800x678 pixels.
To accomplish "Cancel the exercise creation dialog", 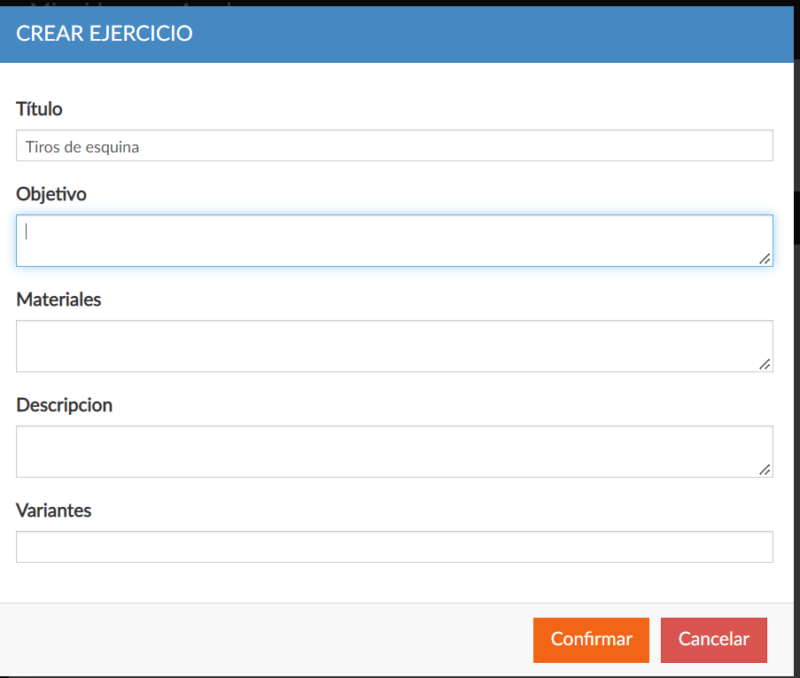I will (x=713, y=640).
